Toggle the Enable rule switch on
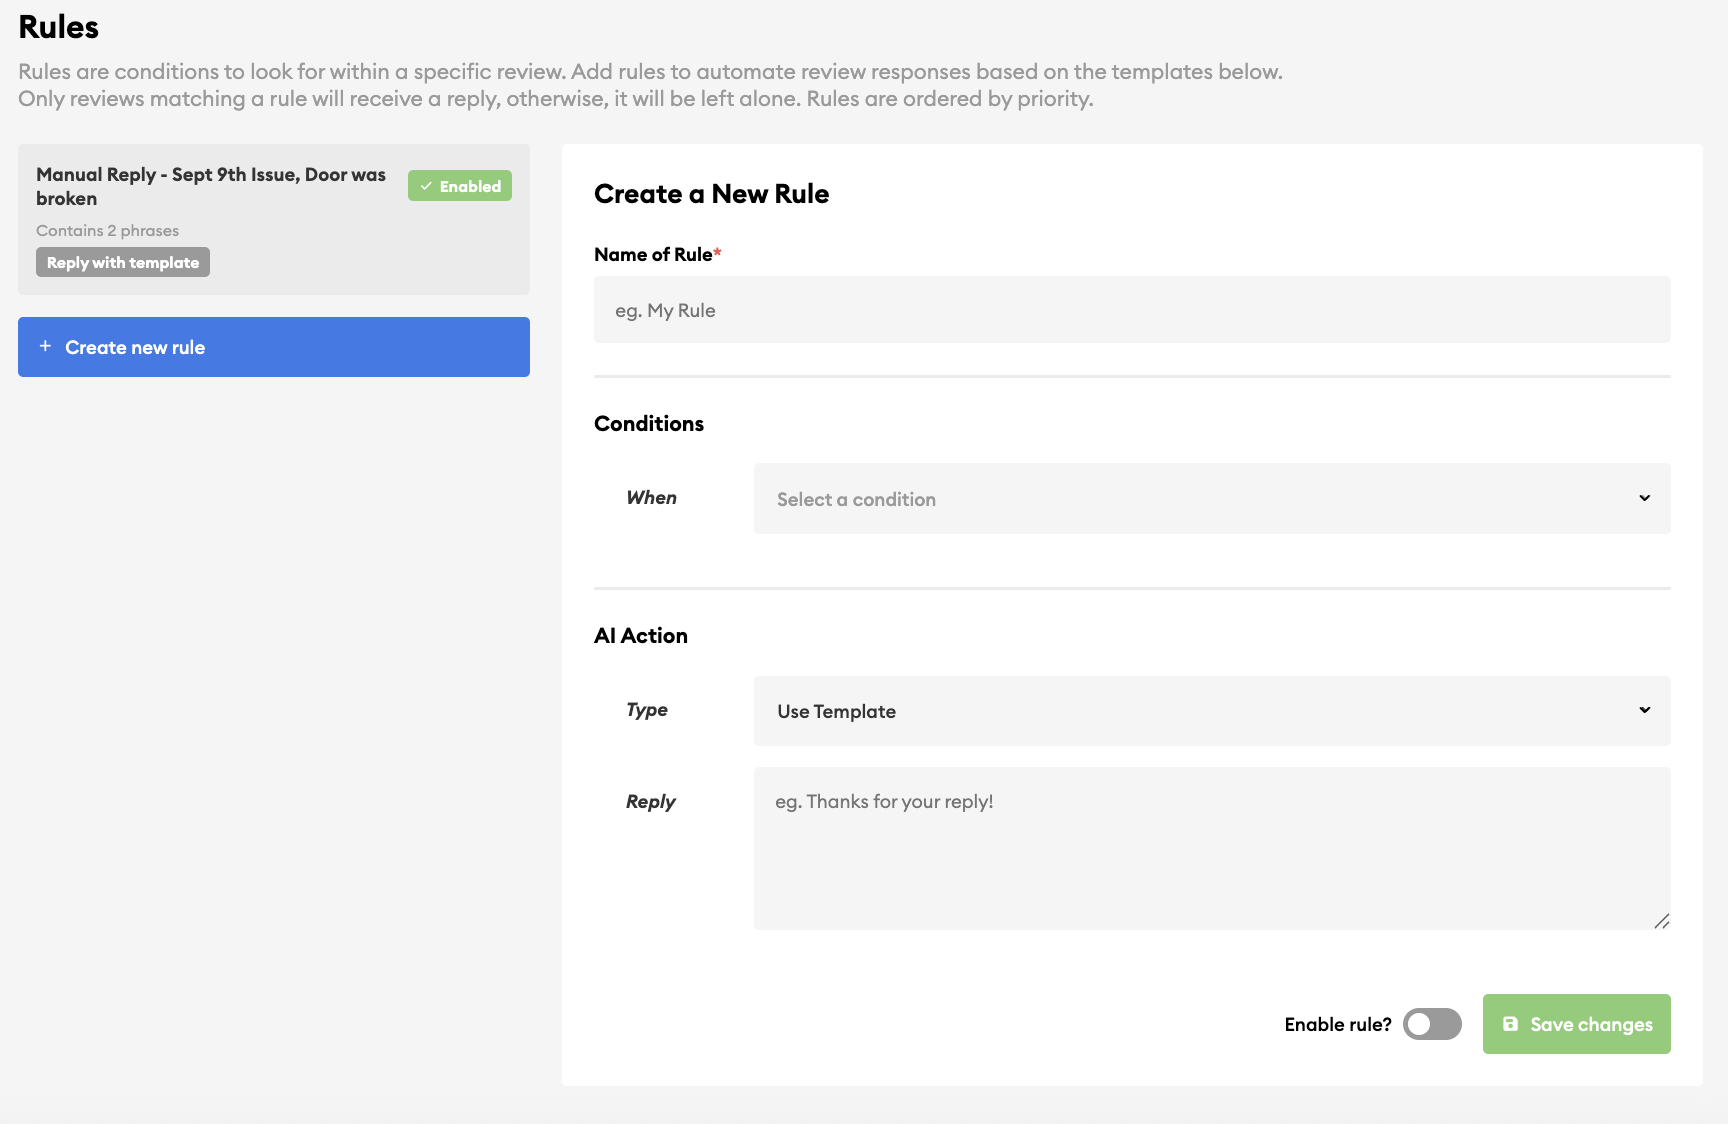The height and width of the screenshot is (1124, 1728). coord(1432,1024)
